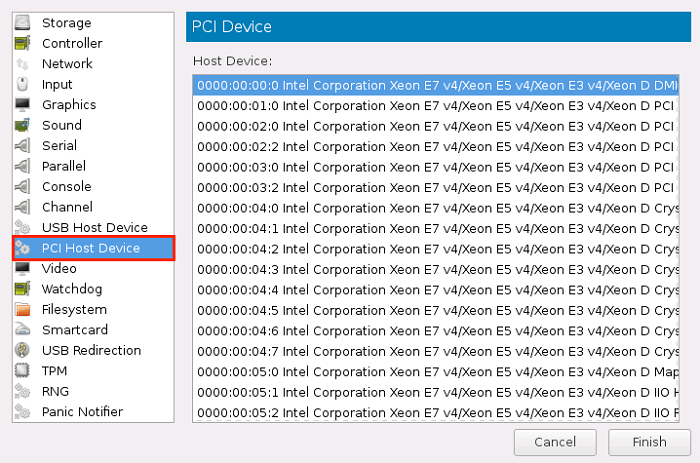
Task: Select host device 0000:00:04:7
Action: [436, 352]
